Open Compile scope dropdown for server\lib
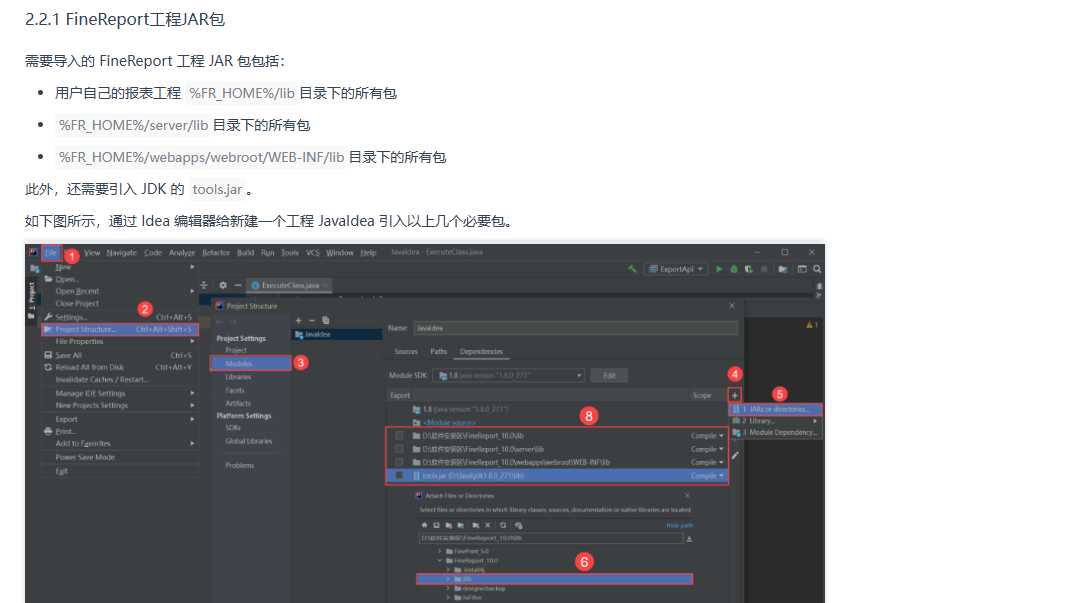 coord(707,449)
